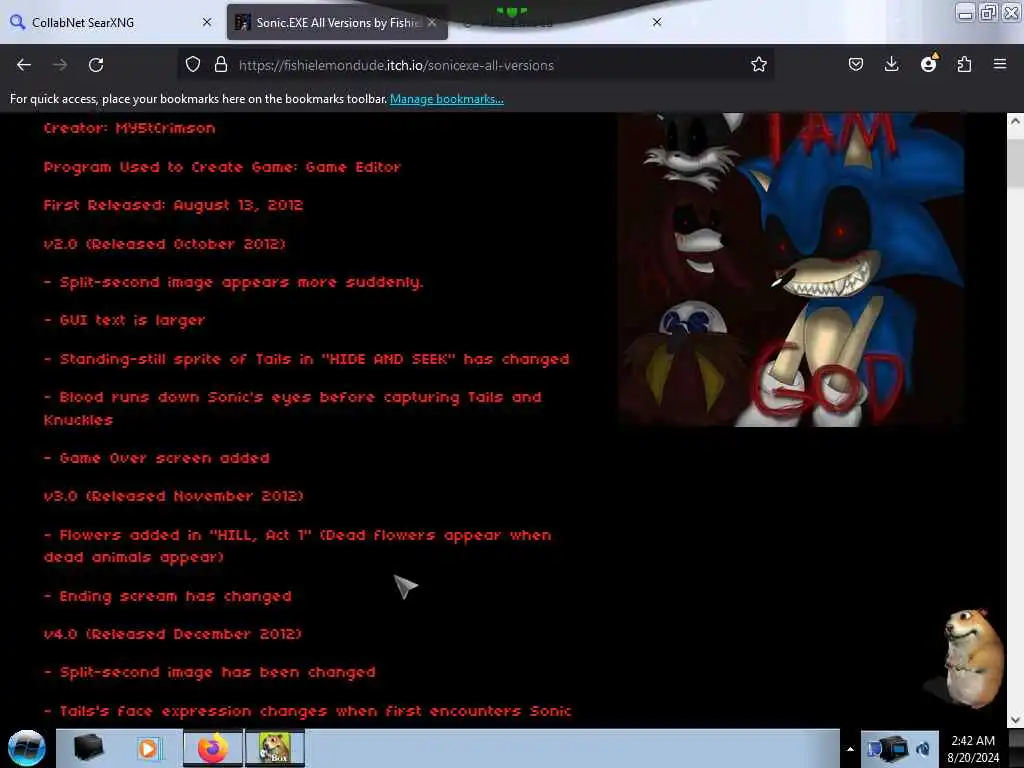This screenshot has height=768, width=1024.
Task: Open the Firefox application hamburger menu
Action: pos(1000,65)
